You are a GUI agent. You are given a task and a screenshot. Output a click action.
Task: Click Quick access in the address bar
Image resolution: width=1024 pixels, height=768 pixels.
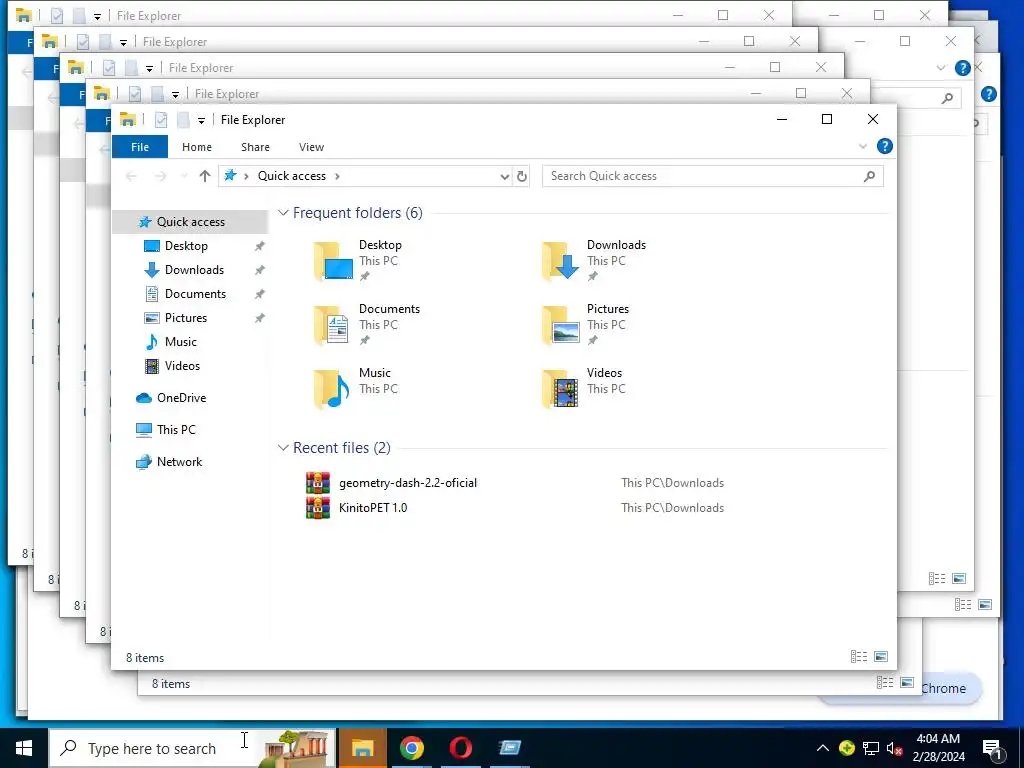coord(291,176)
